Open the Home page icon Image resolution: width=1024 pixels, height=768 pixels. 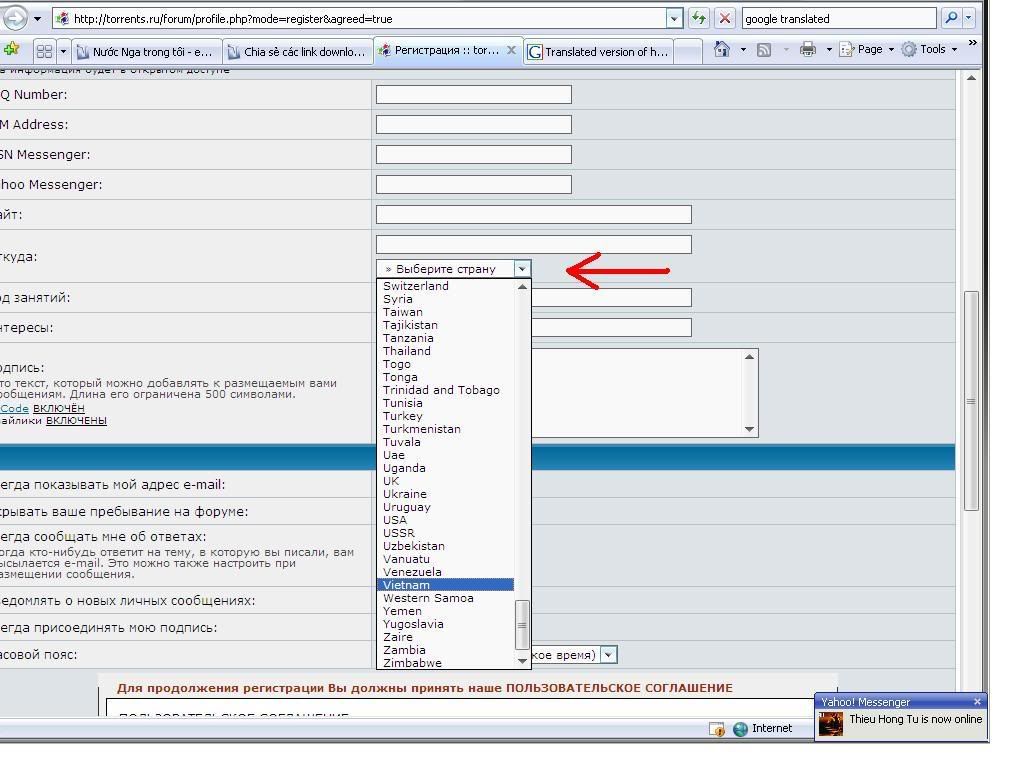point(722,49)
